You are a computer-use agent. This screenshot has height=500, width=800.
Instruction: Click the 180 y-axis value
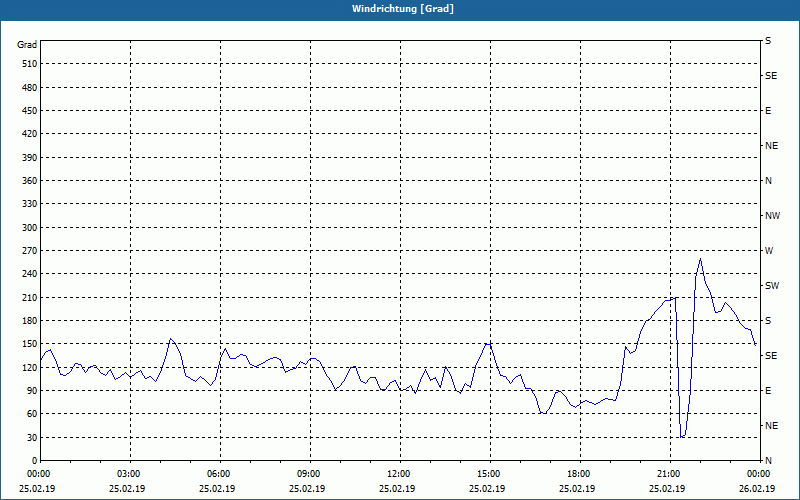click(29, 320)
